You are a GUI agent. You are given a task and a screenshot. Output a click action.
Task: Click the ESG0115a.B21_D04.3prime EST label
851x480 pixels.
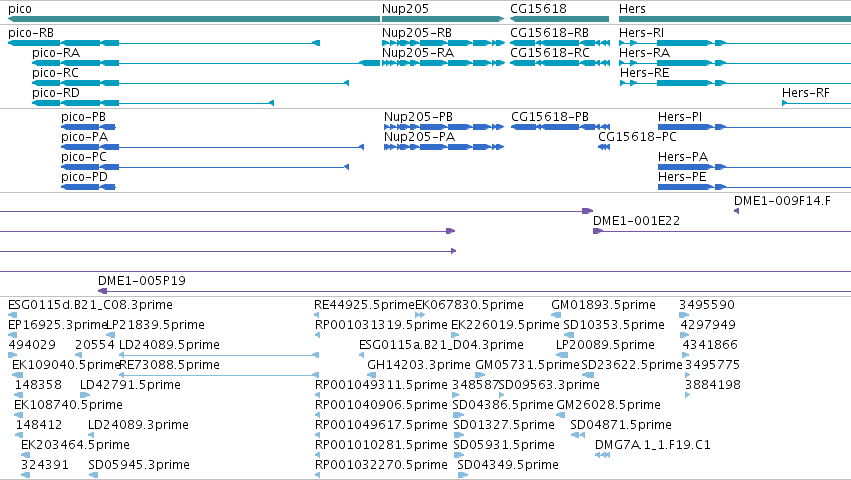point(441,345)
